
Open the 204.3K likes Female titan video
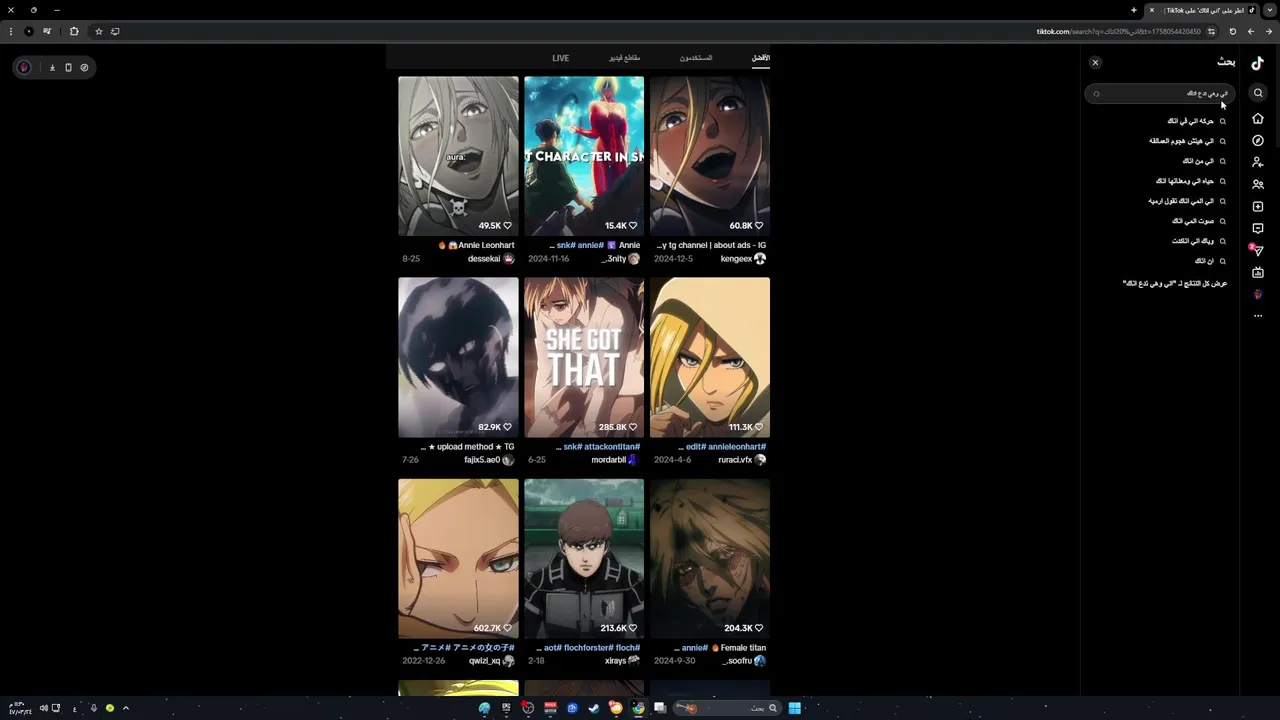(710, 558)
